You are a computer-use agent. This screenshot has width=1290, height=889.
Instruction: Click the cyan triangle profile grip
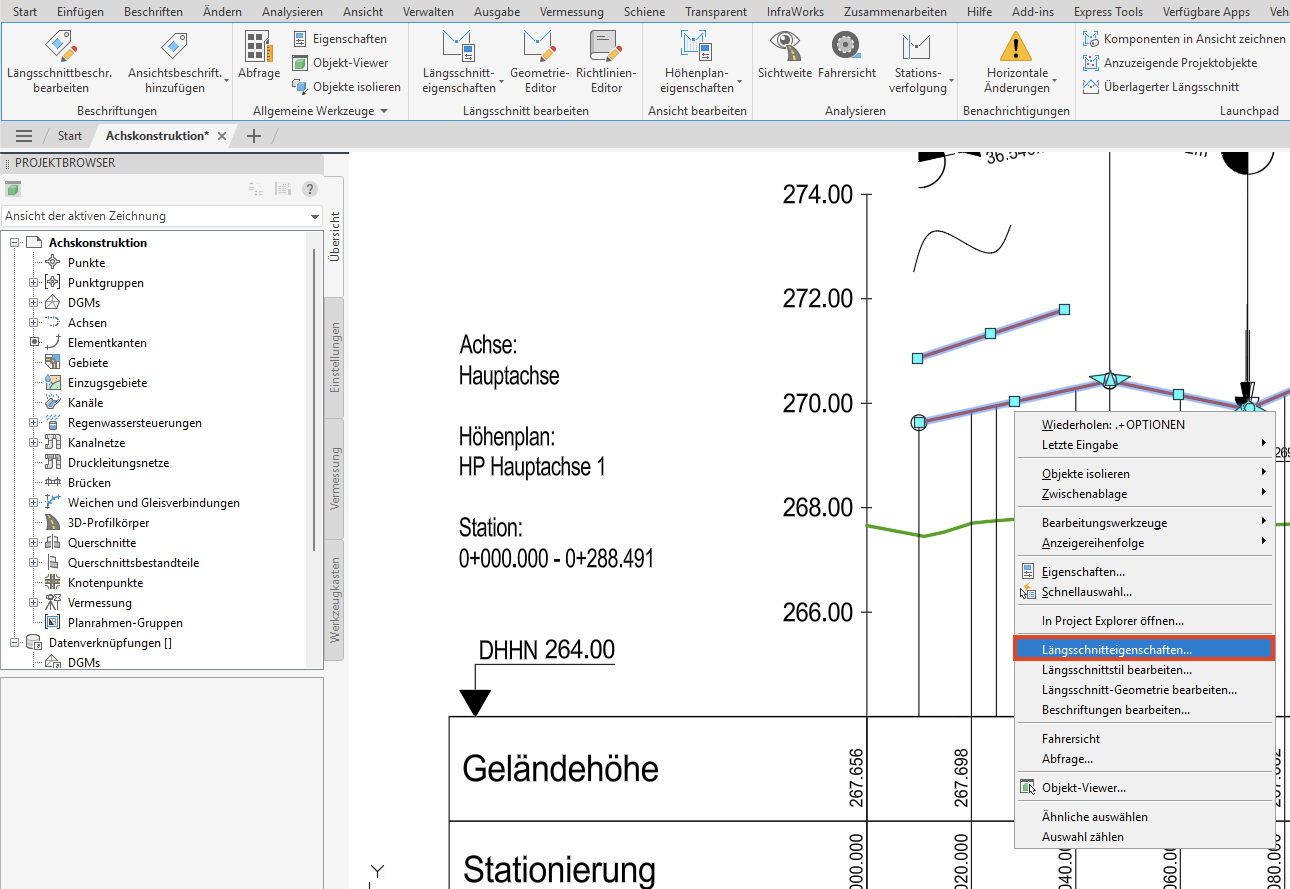[1109, 380]
